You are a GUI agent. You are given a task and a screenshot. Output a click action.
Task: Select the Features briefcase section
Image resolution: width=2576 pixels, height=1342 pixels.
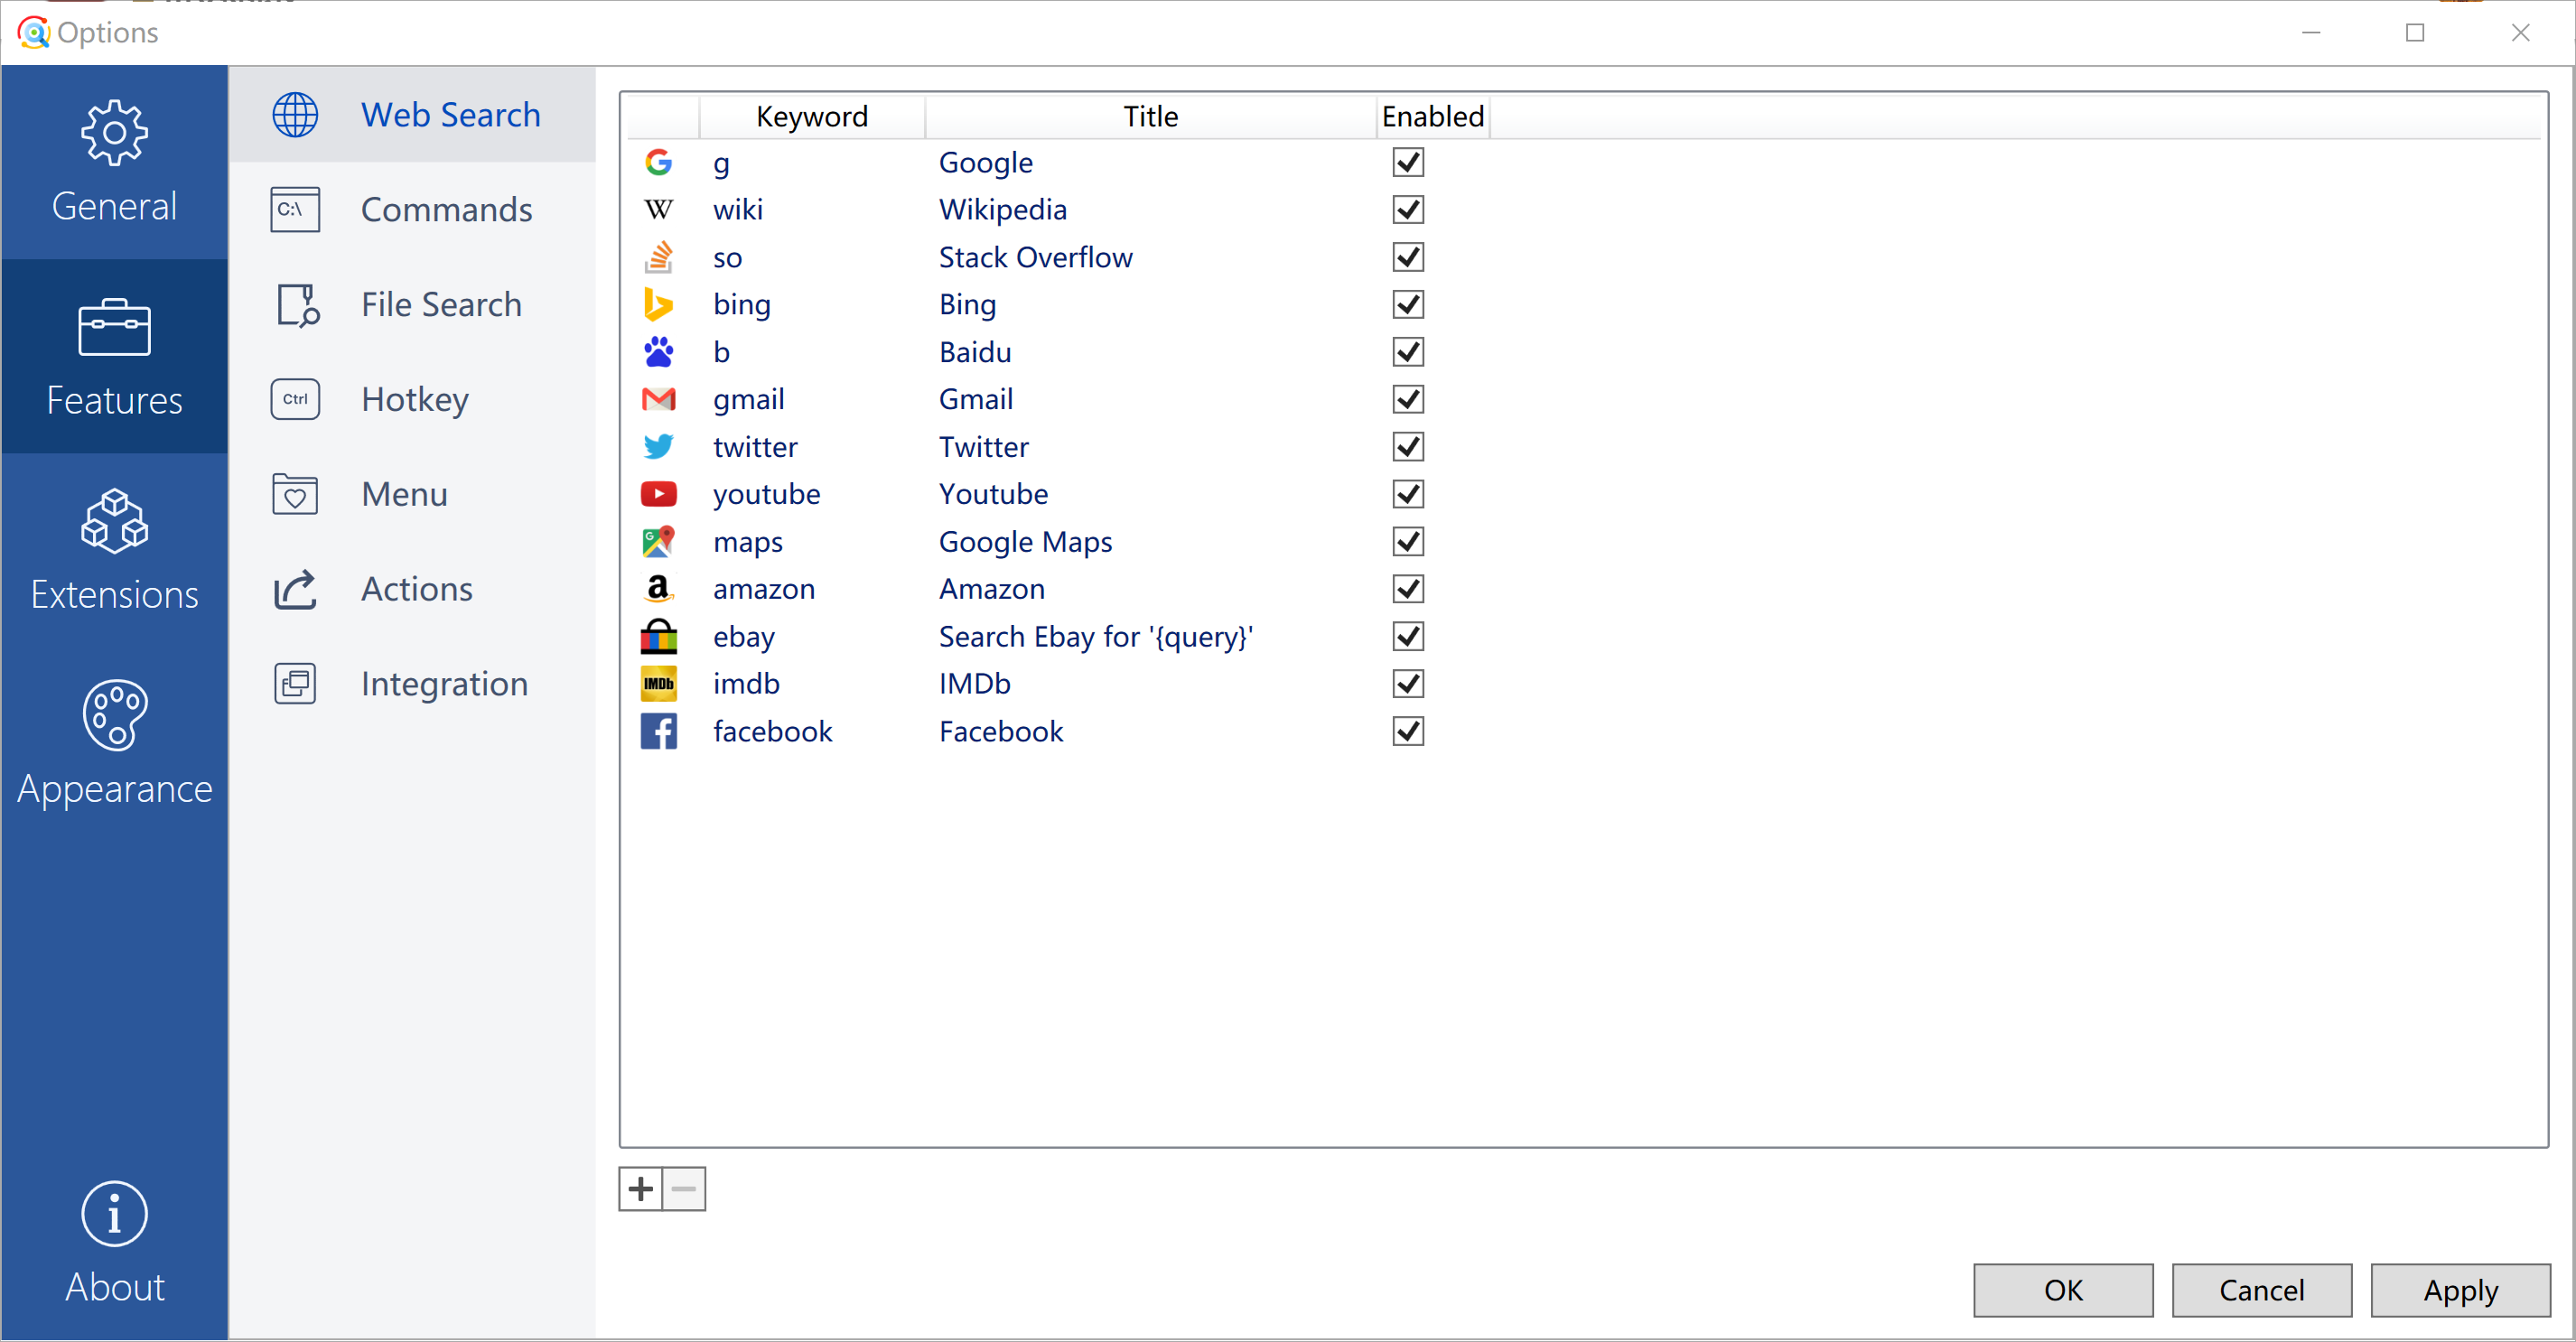[114, 356]
